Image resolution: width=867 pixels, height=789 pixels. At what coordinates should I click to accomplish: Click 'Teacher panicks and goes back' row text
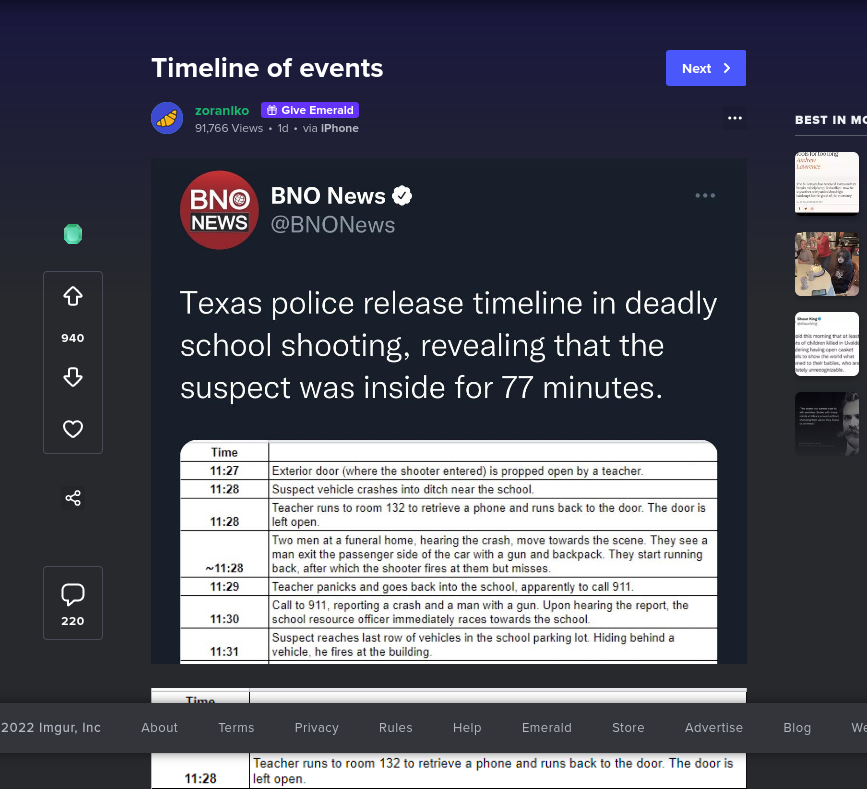(453, 587)
